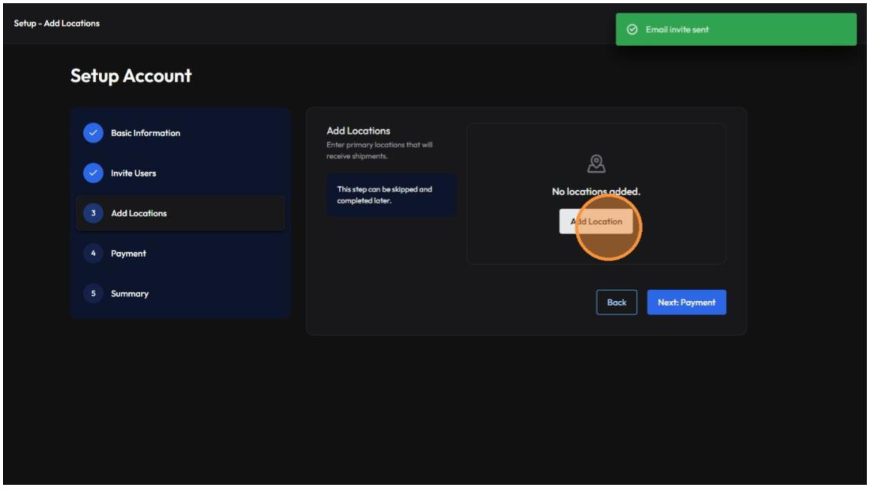Image resolution: width=876 pixels, height=493 pixels.
Task: Click 'This step can be skipped' note
Action: tap(394, 196)
